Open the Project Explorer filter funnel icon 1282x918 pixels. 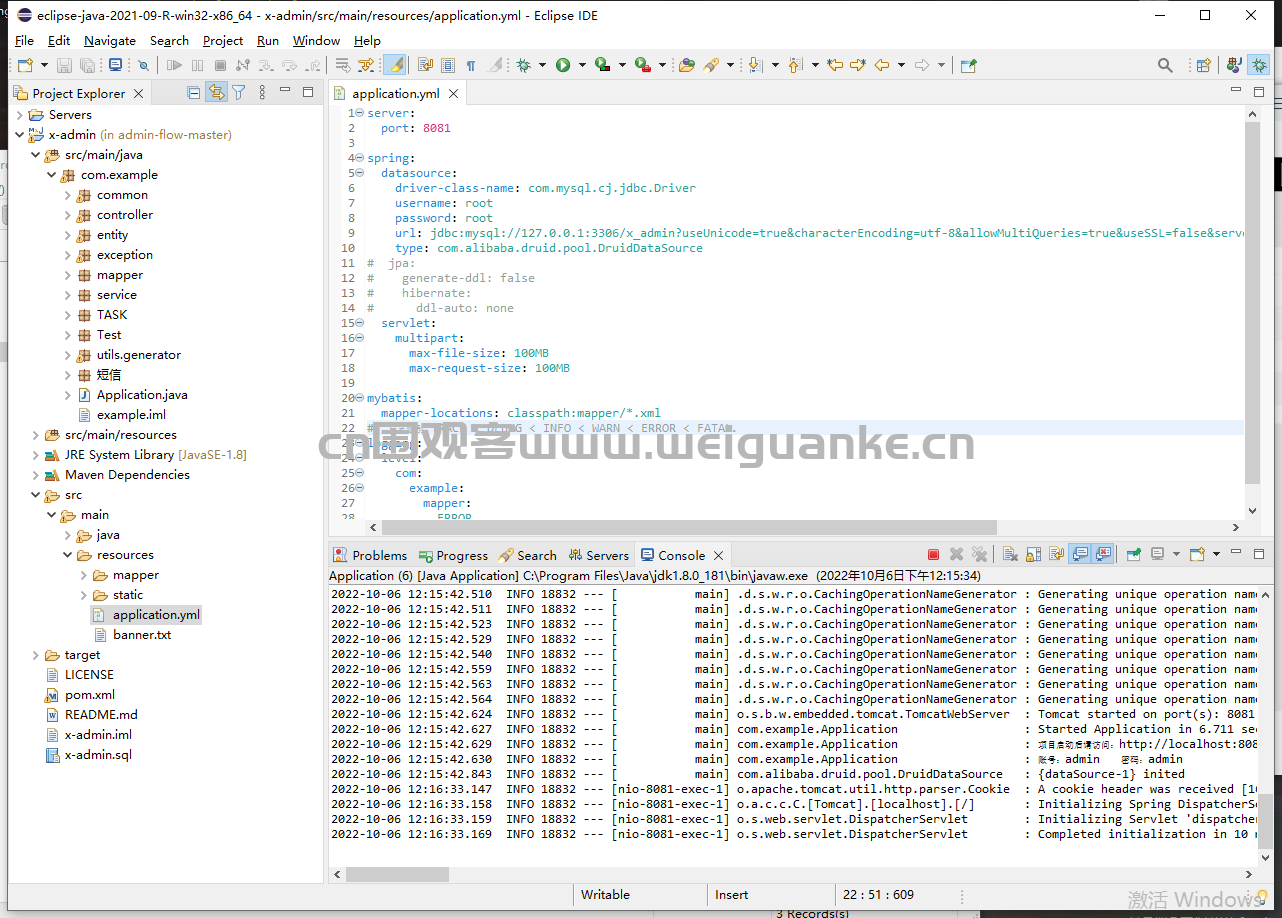point(239,93)
